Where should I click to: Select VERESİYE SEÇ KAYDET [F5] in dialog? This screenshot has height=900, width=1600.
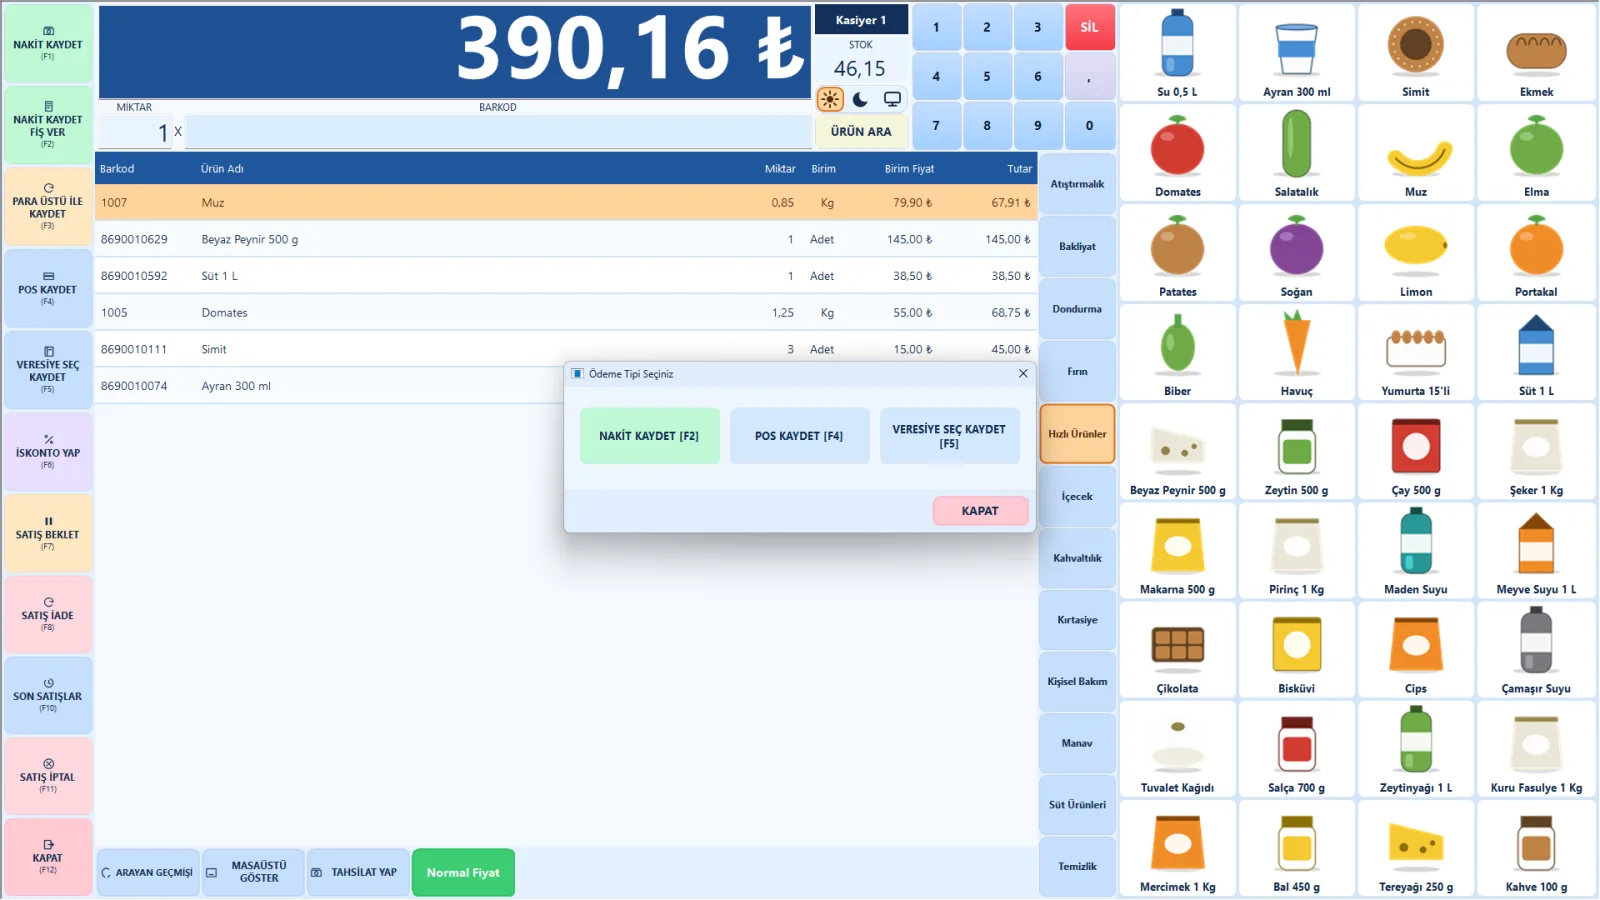click(949, 436)
